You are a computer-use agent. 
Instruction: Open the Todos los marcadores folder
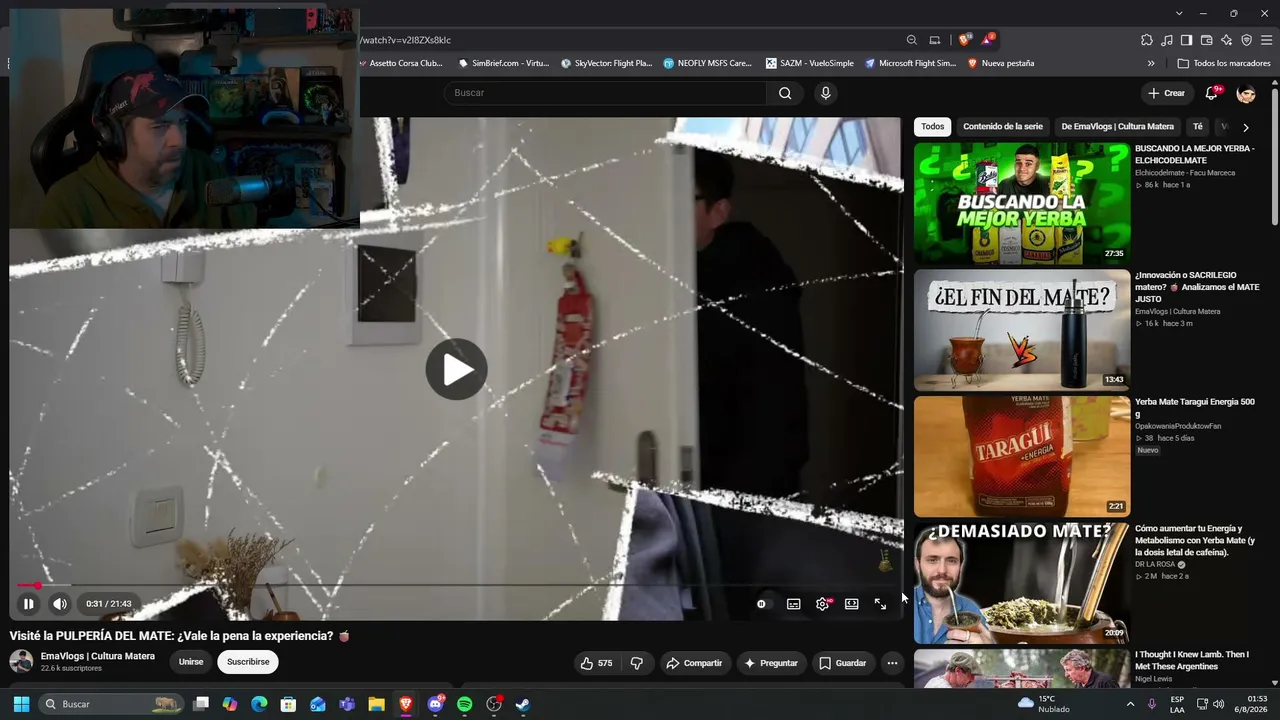coord(1224,63)
